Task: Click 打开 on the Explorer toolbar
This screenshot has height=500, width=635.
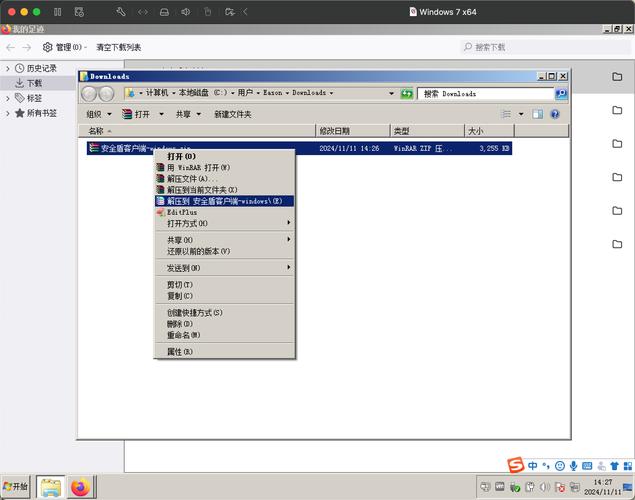Action: (136, 115)
